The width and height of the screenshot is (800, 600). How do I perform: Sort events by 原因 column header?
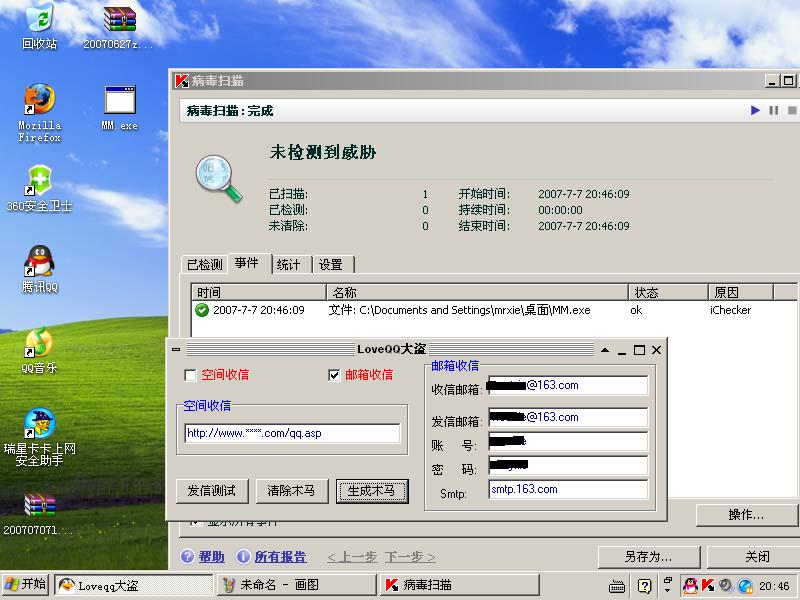(741, 292)
